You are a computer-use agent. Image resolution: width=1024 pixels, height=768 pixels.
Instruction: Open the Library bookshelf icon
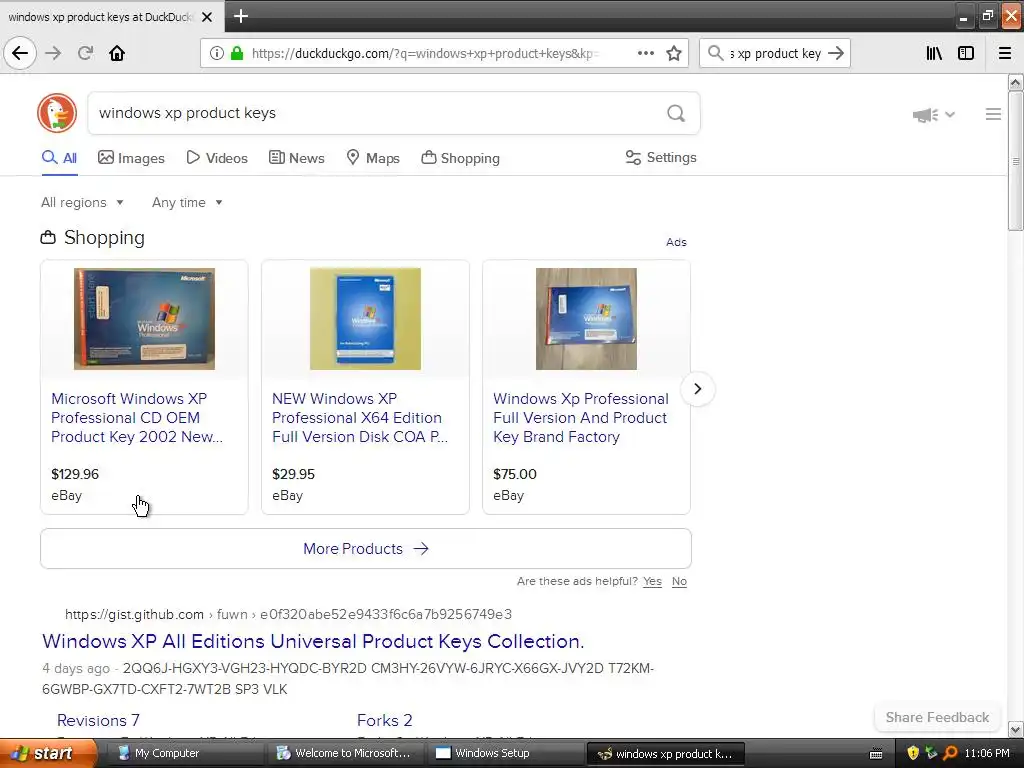(x=934, y=53)
